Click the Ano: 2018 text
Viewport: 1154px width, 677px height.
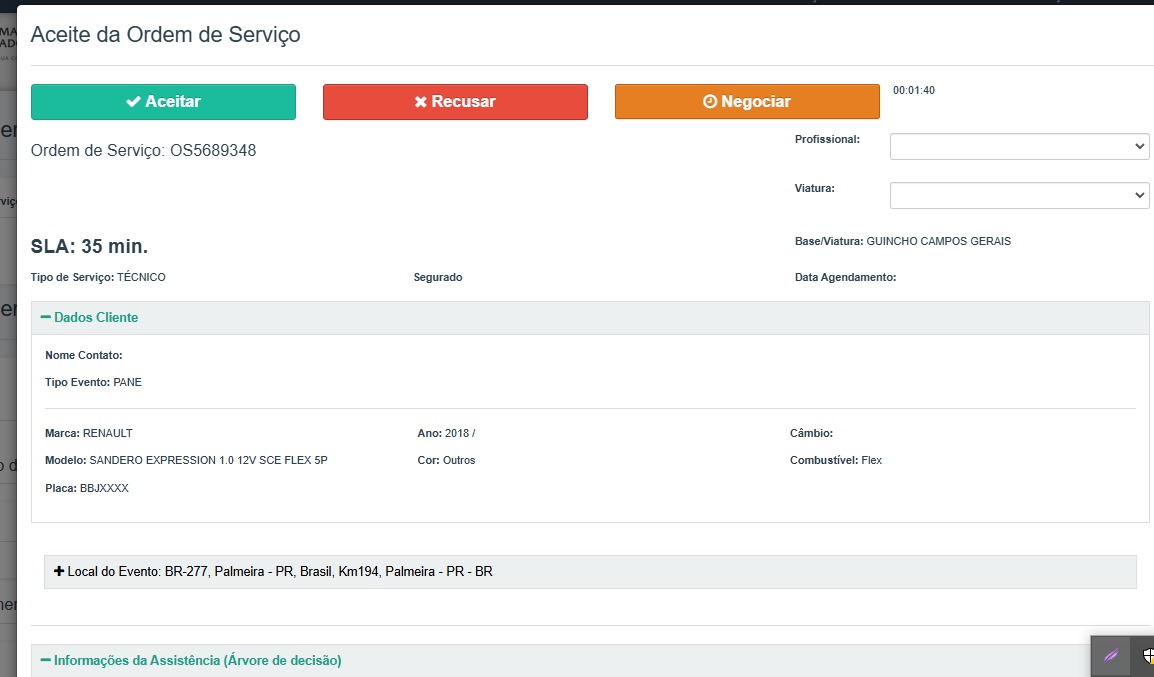pyautogui.click(x=446, y=433)
